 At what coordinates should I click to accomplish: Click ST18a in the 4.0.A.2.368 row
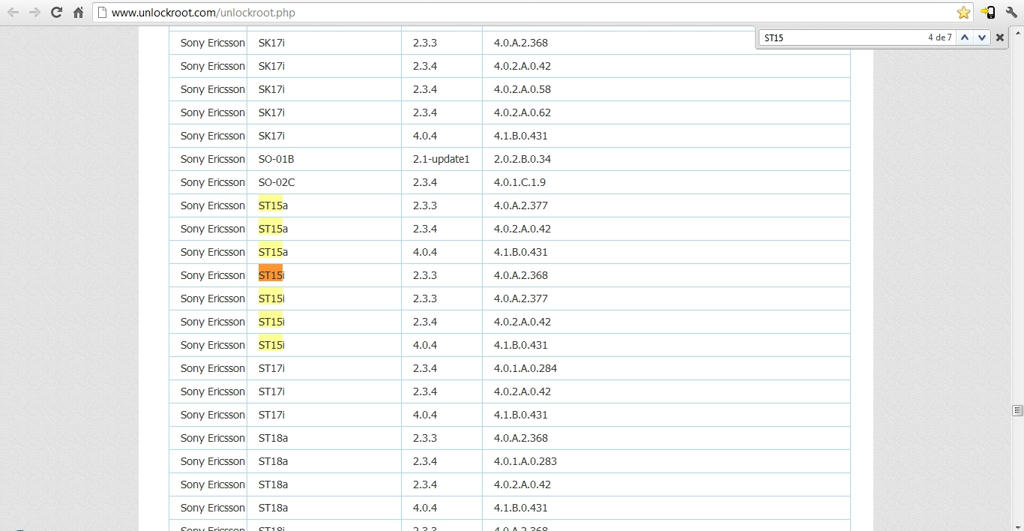point(273,438)
